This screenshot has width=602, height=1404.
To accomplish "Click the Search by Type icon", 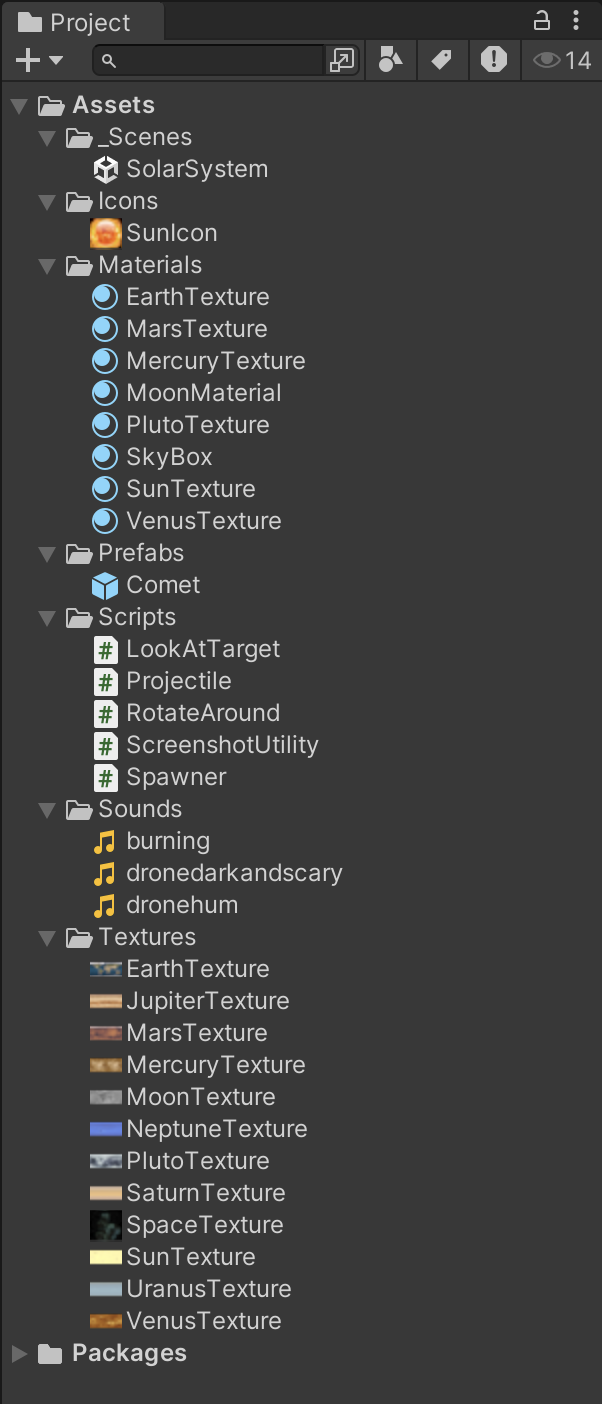I will coord(390,60).
